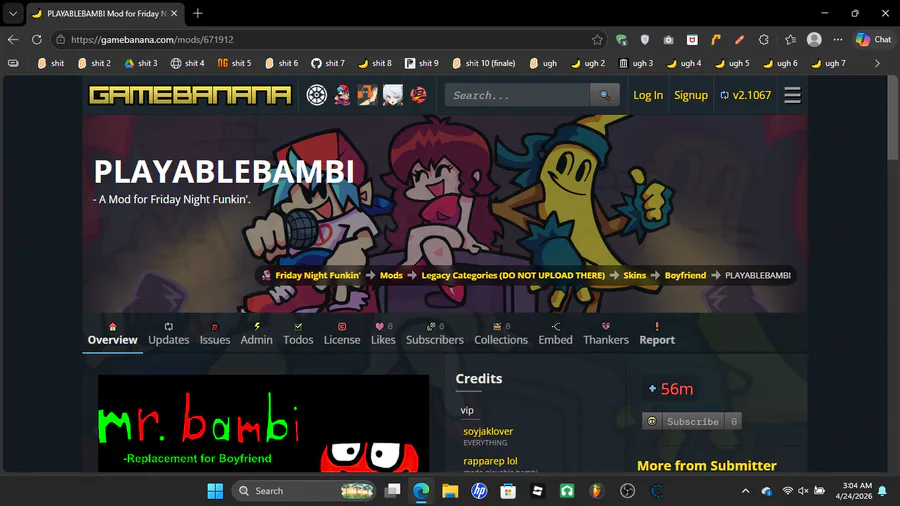Bookmark this page with the star icon

coord(597,40)
